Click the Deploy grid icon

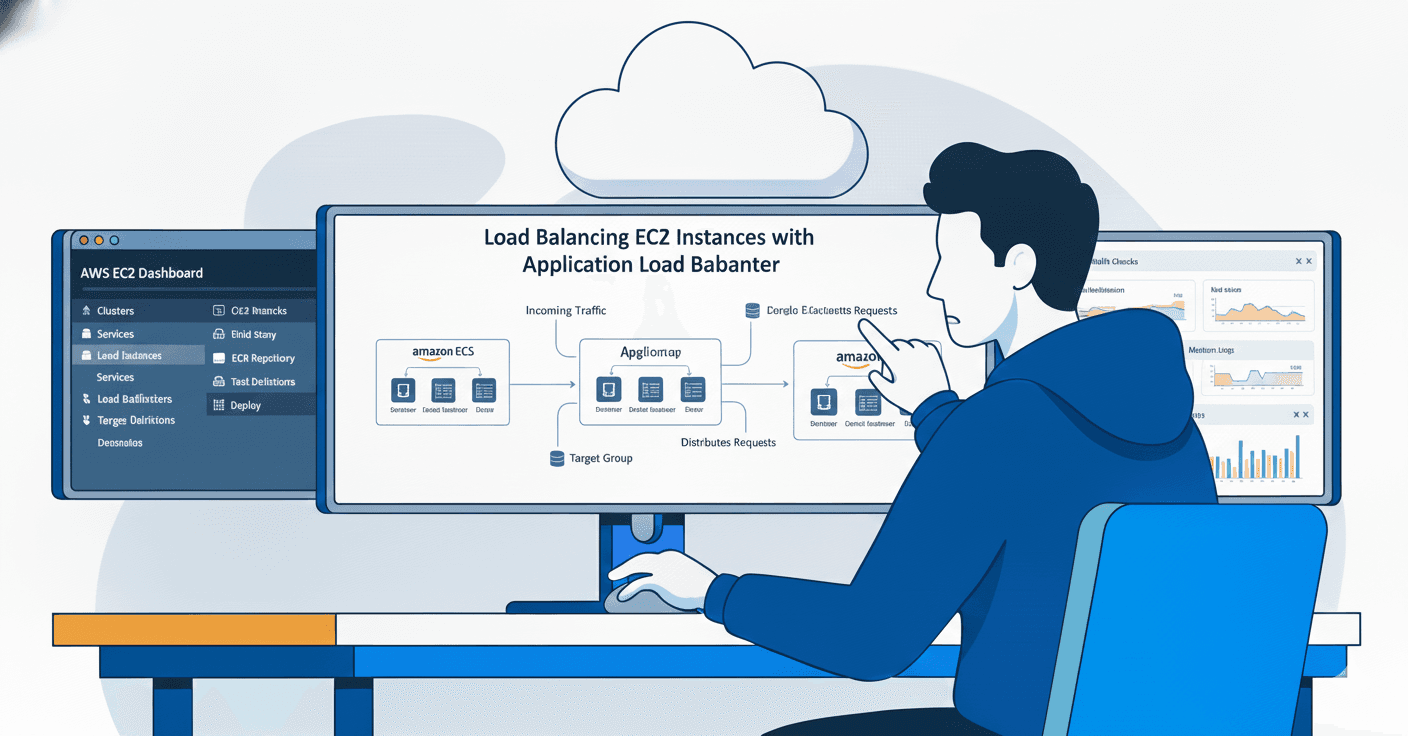218,405
